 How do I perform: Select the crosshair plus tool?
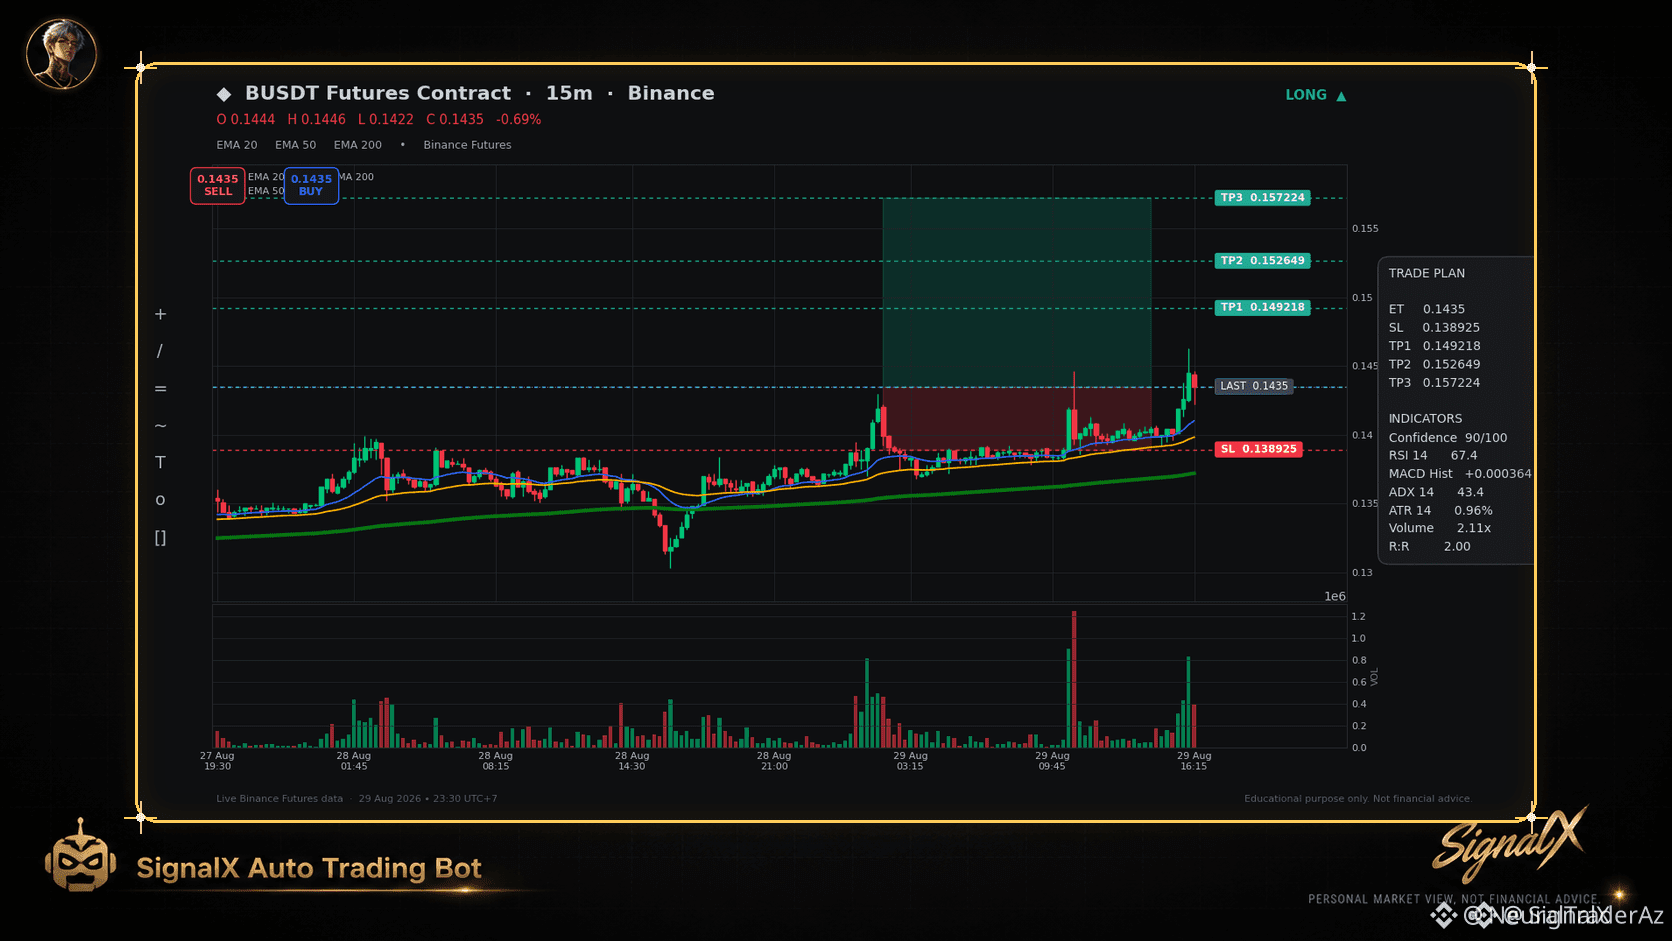160,314
